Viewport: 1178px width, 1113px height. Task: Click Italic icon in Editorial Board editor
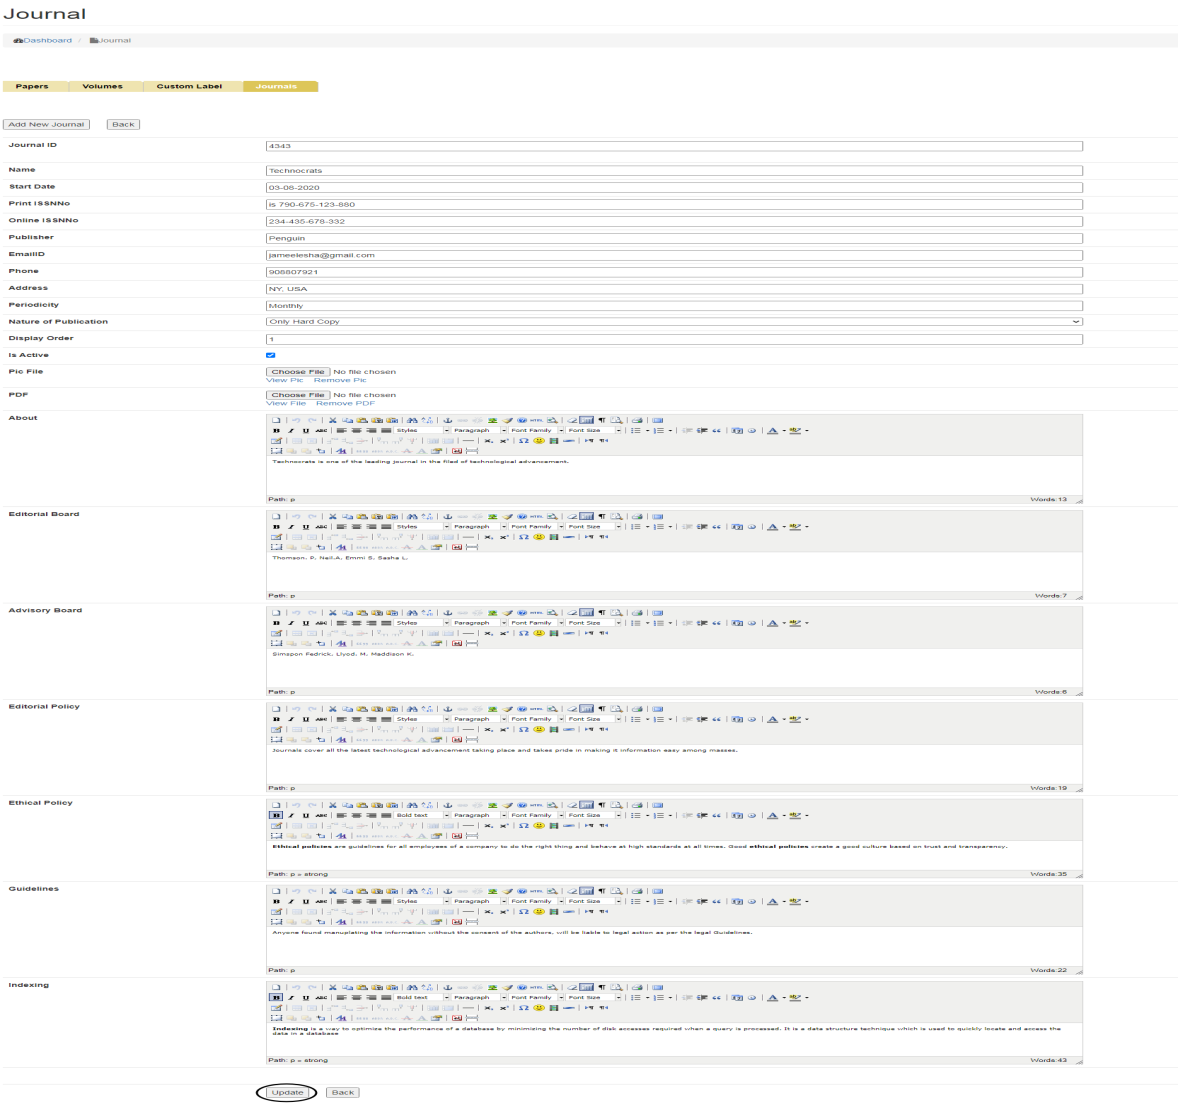[291, 527]
